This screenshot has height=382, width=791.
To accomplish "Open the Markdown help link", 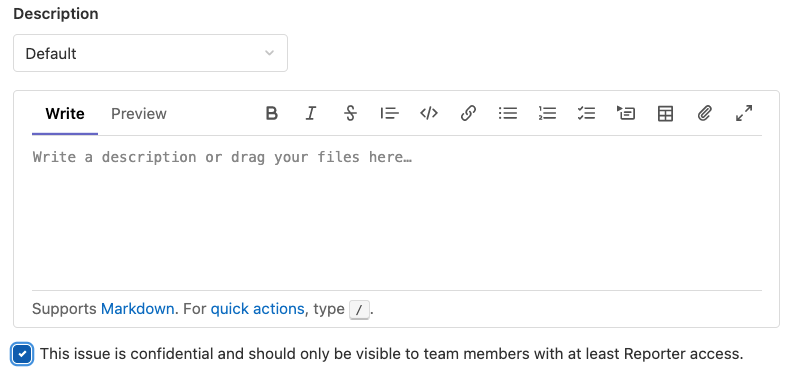I will (138, 308).
